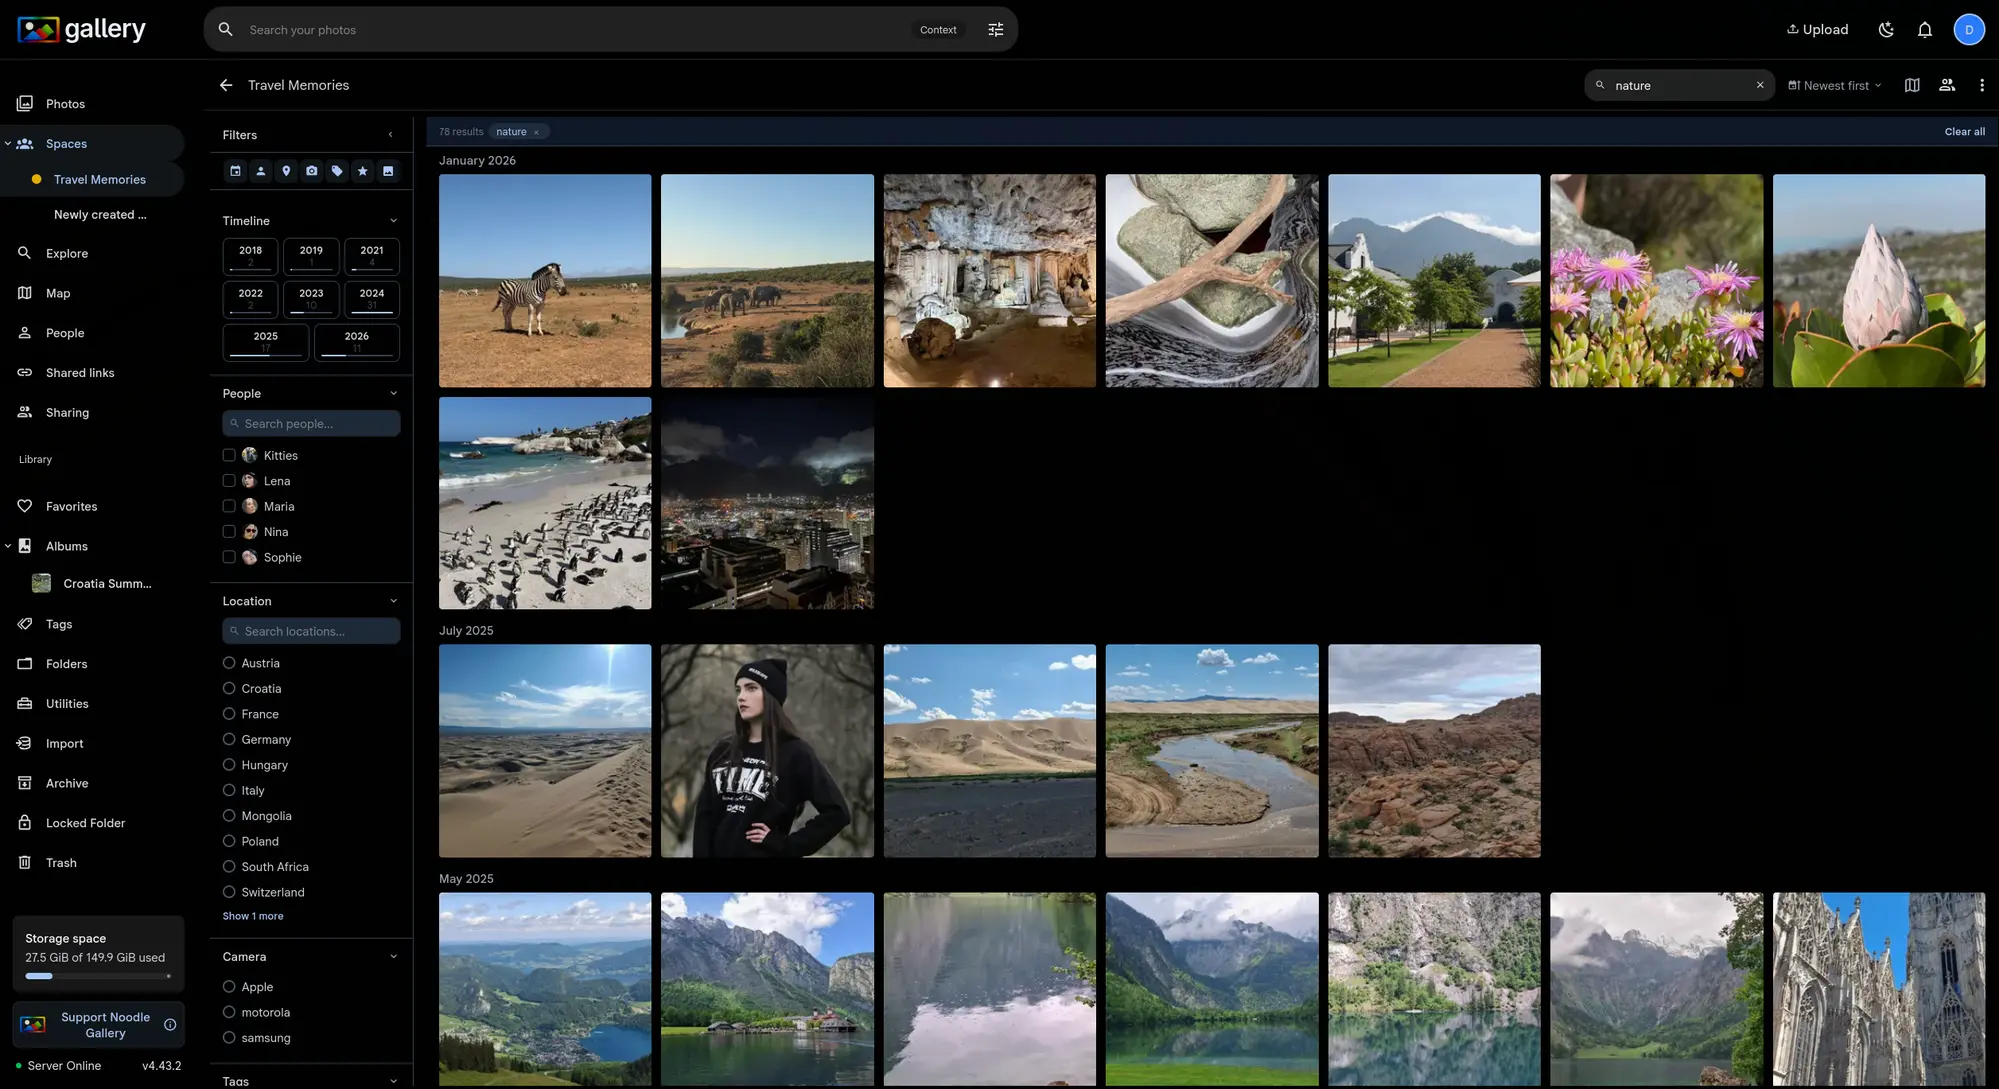The width and height of the screenshot is (1999, 1089).
Task: Check the Sophie person checkbox
Action: point(229,557)
